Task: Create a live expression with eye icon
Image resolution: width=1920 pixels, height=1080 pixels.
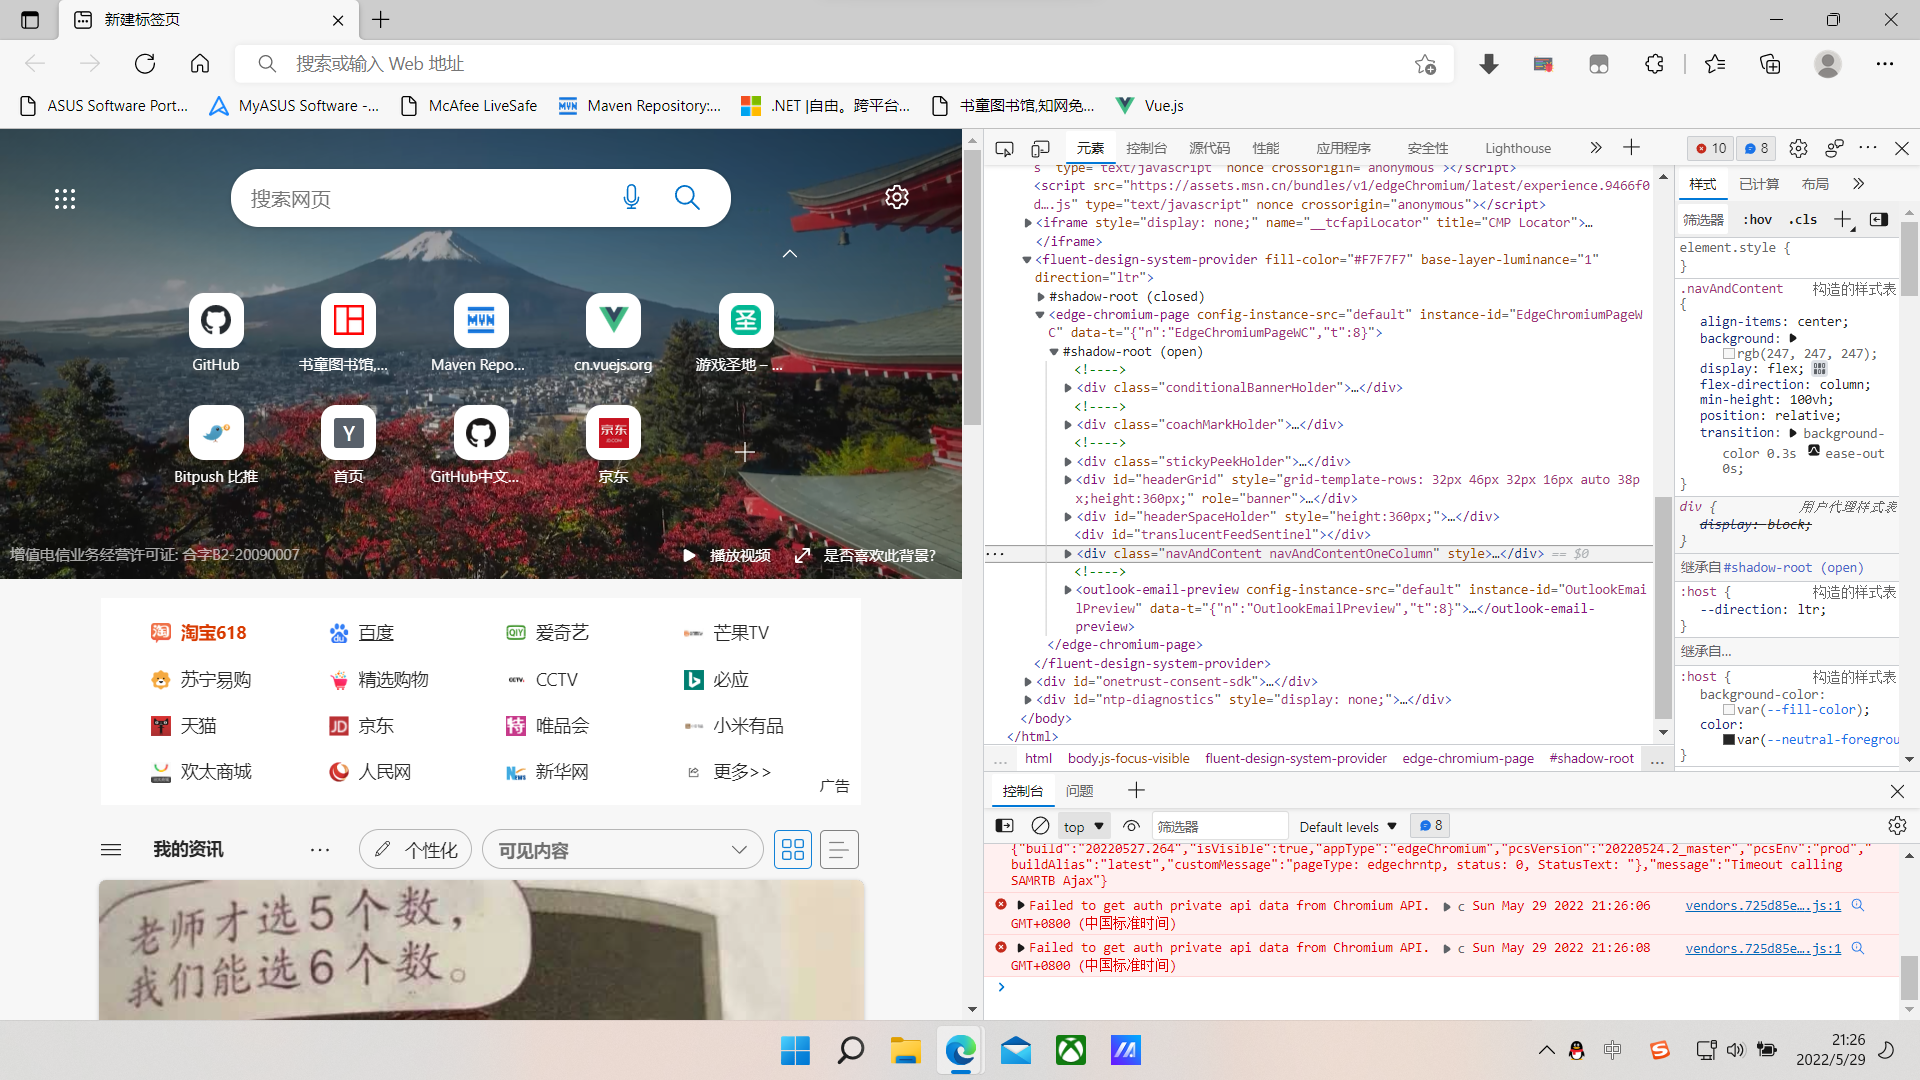Action: click(1132, 826)
